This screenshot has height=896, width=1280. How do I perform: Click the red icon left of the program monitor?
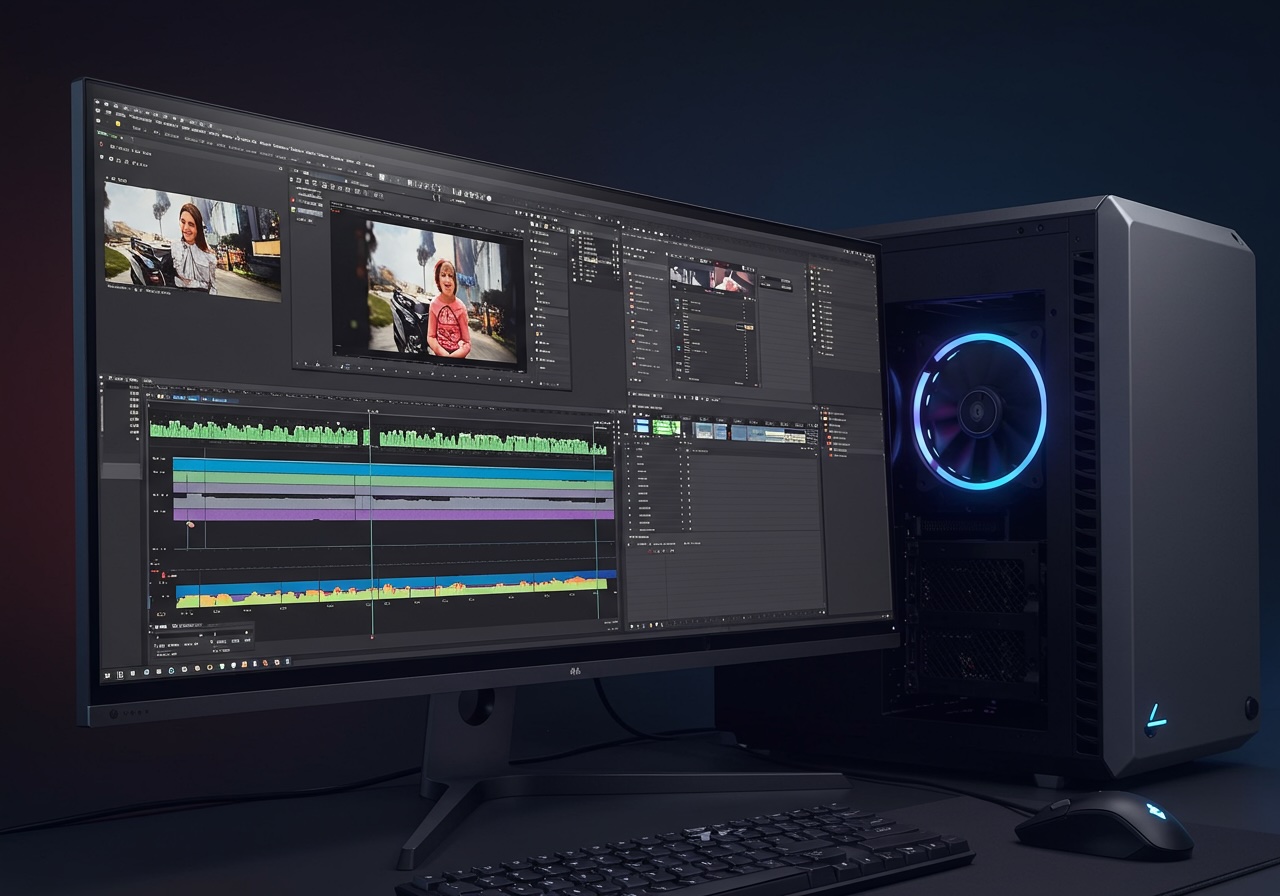pos(292,200)
